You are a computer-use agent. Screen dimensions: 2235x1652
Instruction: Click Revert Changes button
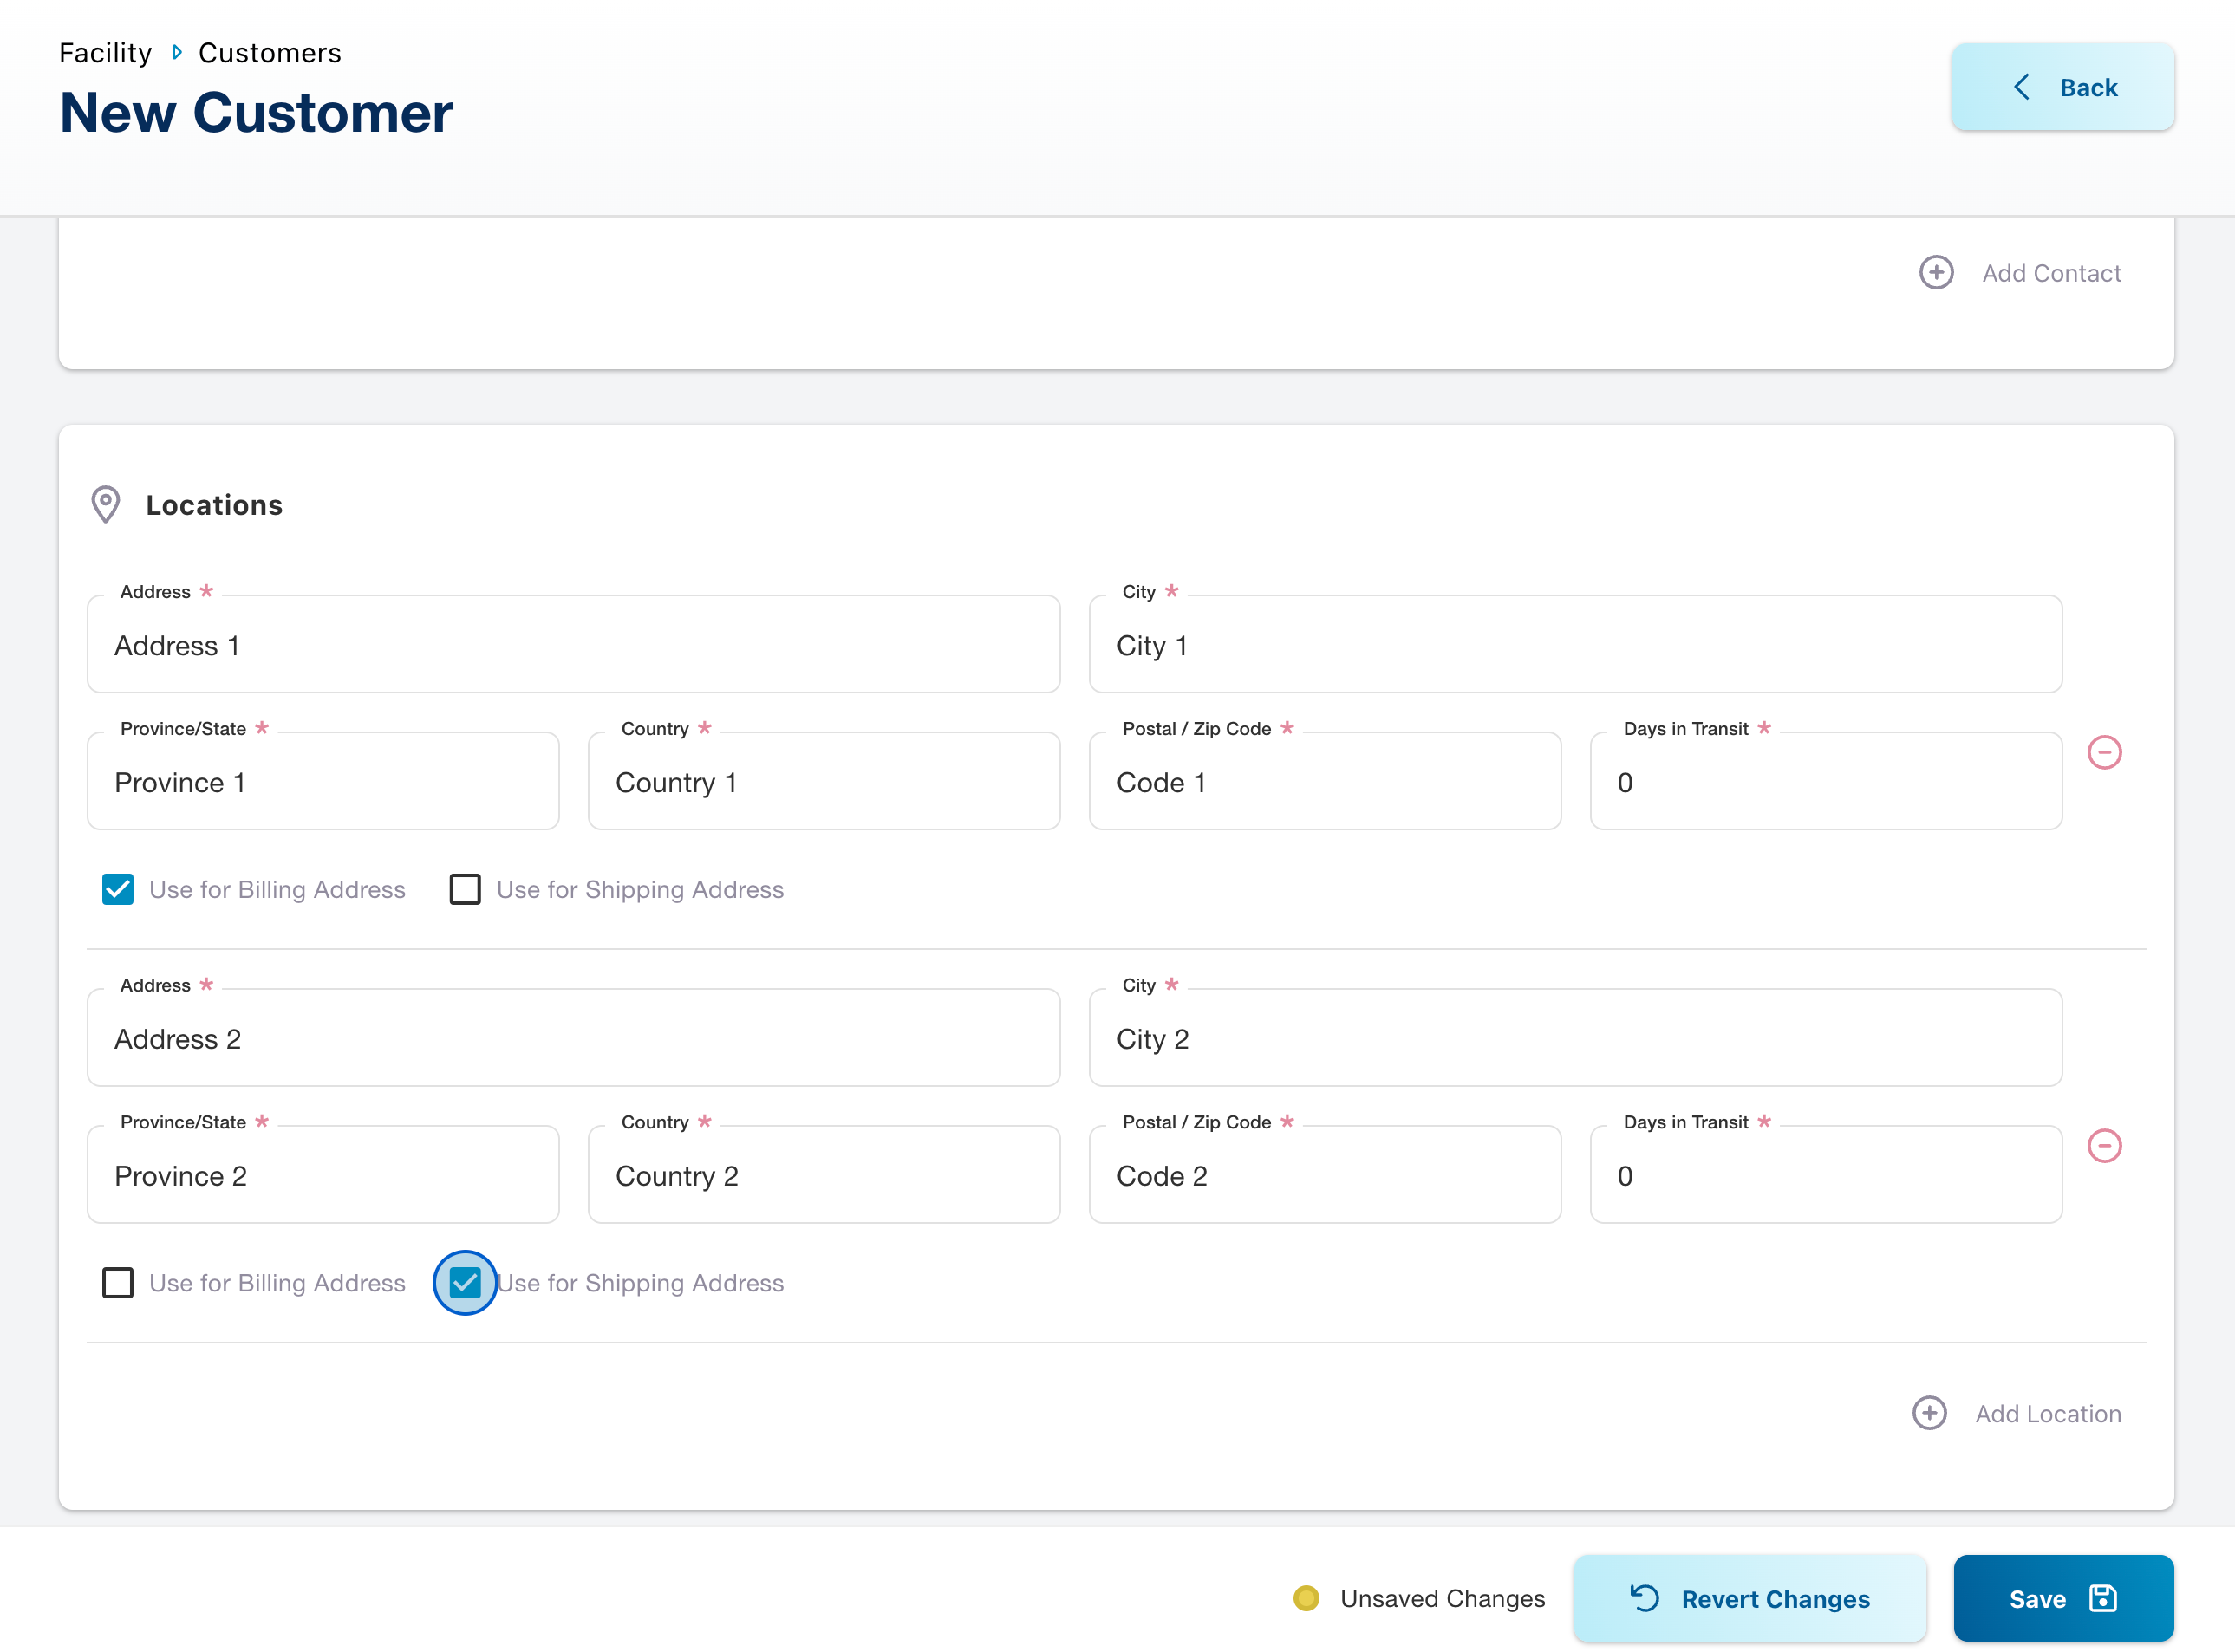pyautogui.click(x=1749, y=1598)
